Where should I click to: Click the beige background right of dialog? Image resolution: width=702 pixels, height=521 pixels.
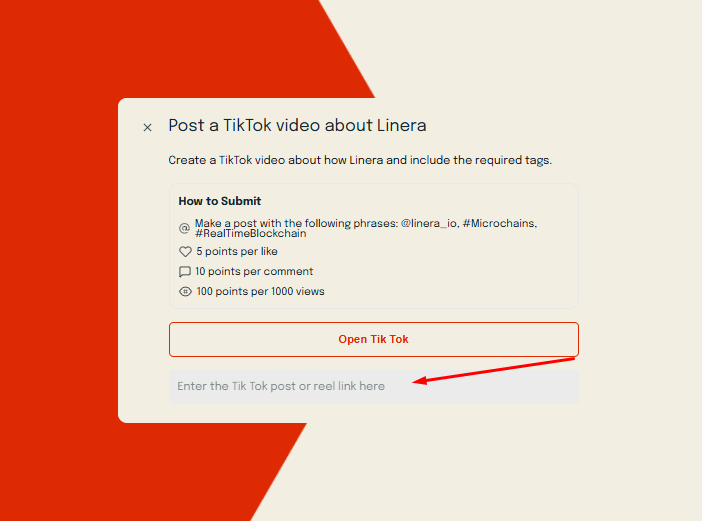[x=640, y=260]
